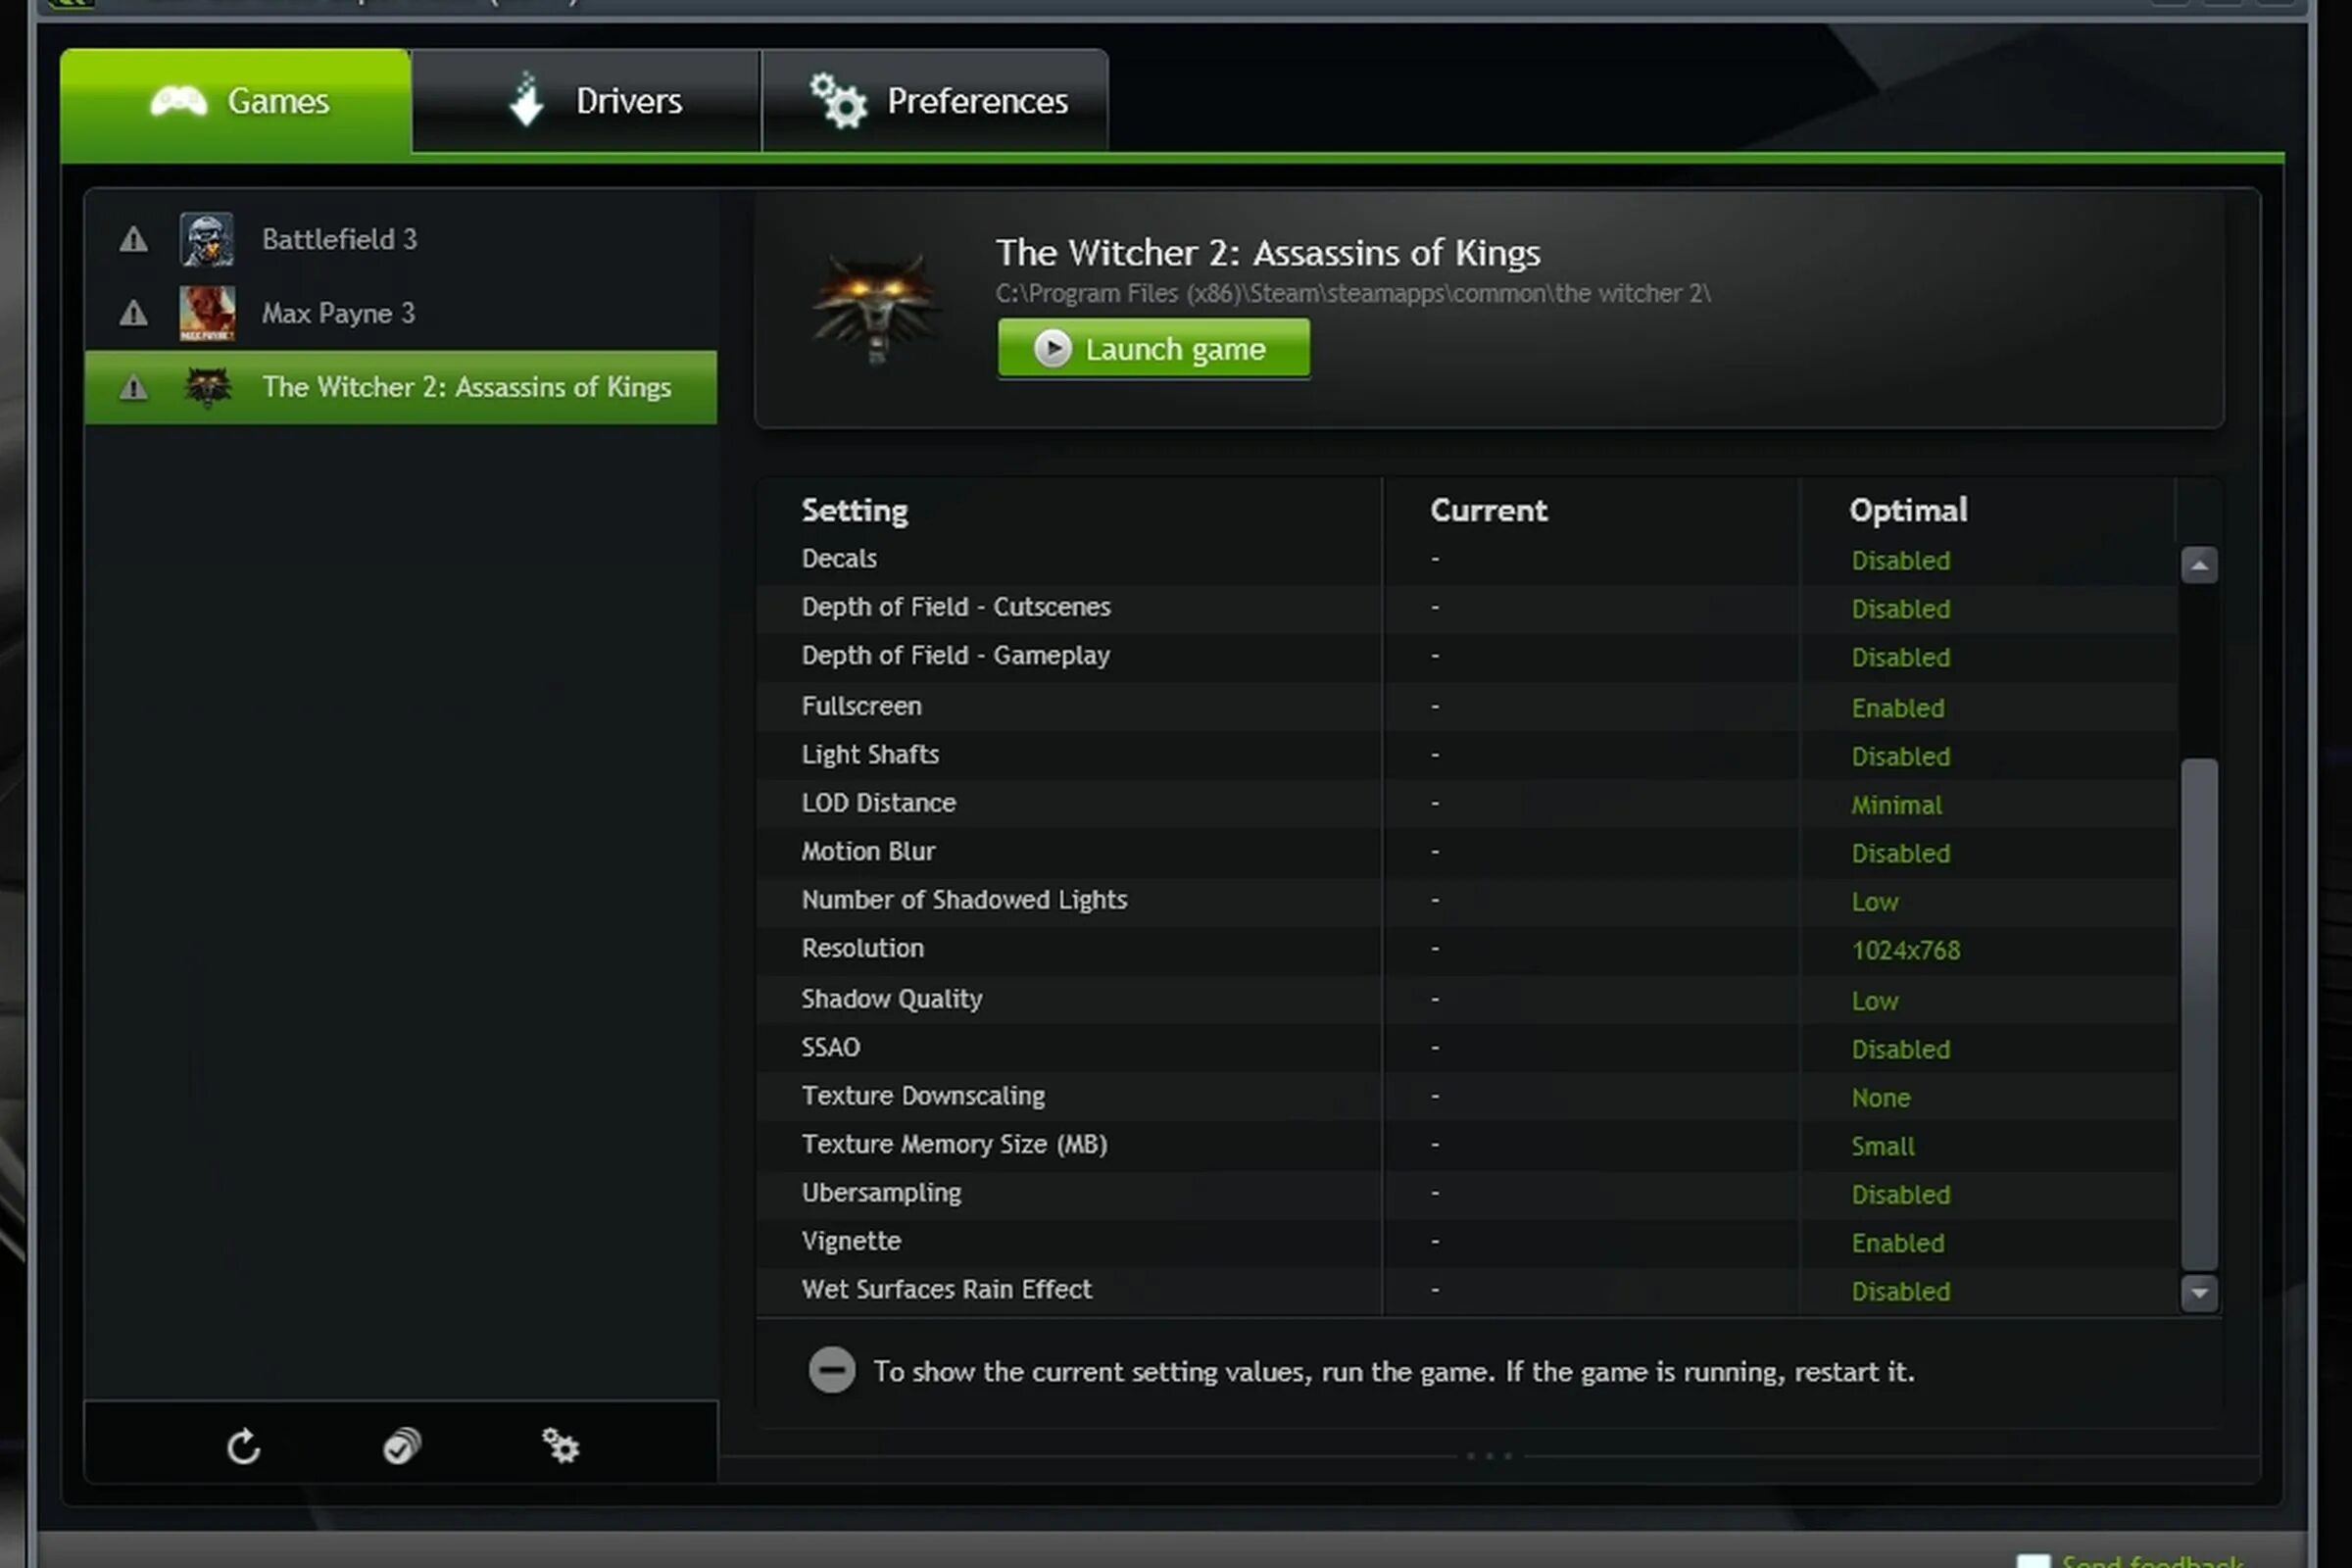Click the minus icon beside the info message
The height and width of the screenshot is (1568, 2352).
831,1370
